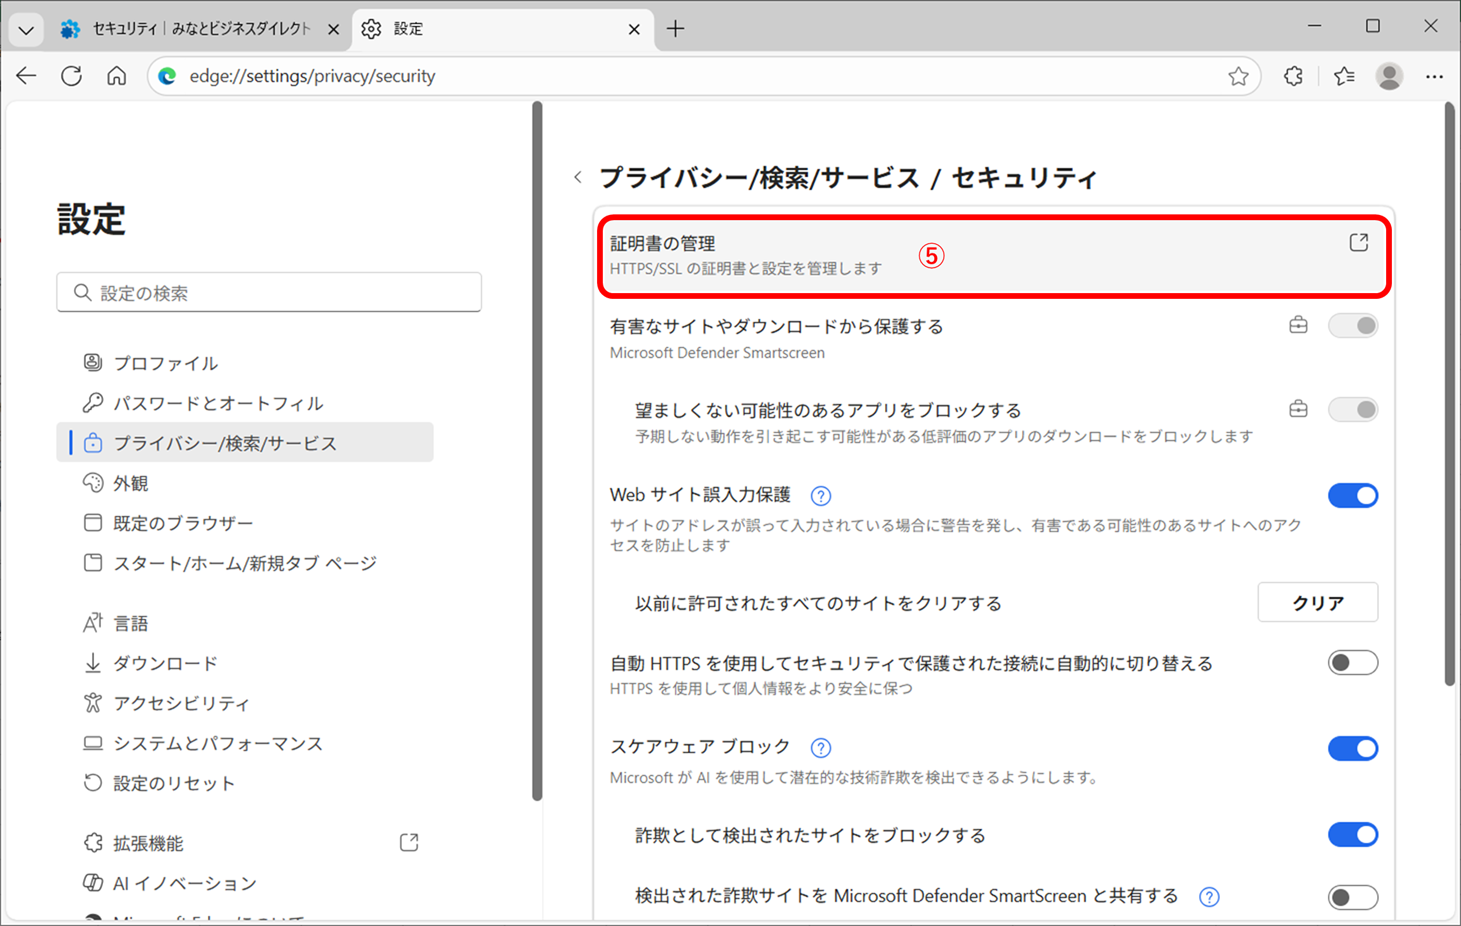The height and width of the screenshot is (926, 1461).
Task: Open the Settings and more ellipsis menu
Action: pos(1434,76)
